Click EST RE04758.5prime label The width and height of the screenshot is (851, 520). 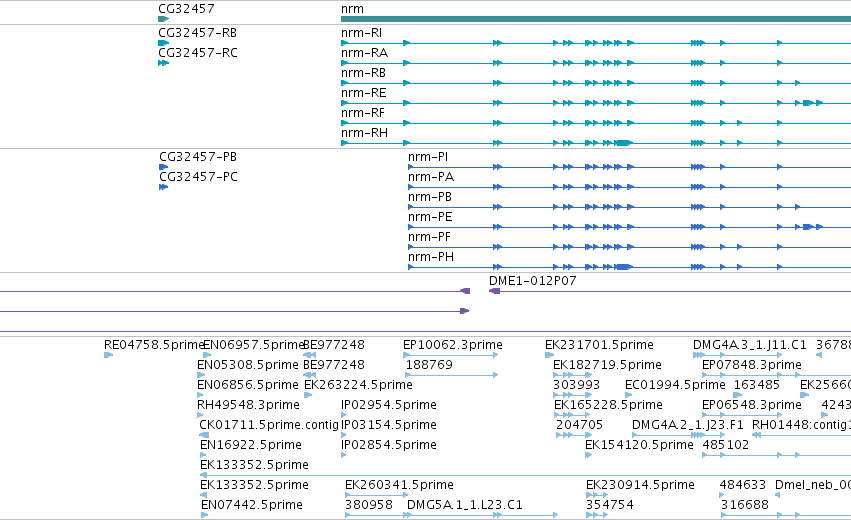[x=154, y=345]
